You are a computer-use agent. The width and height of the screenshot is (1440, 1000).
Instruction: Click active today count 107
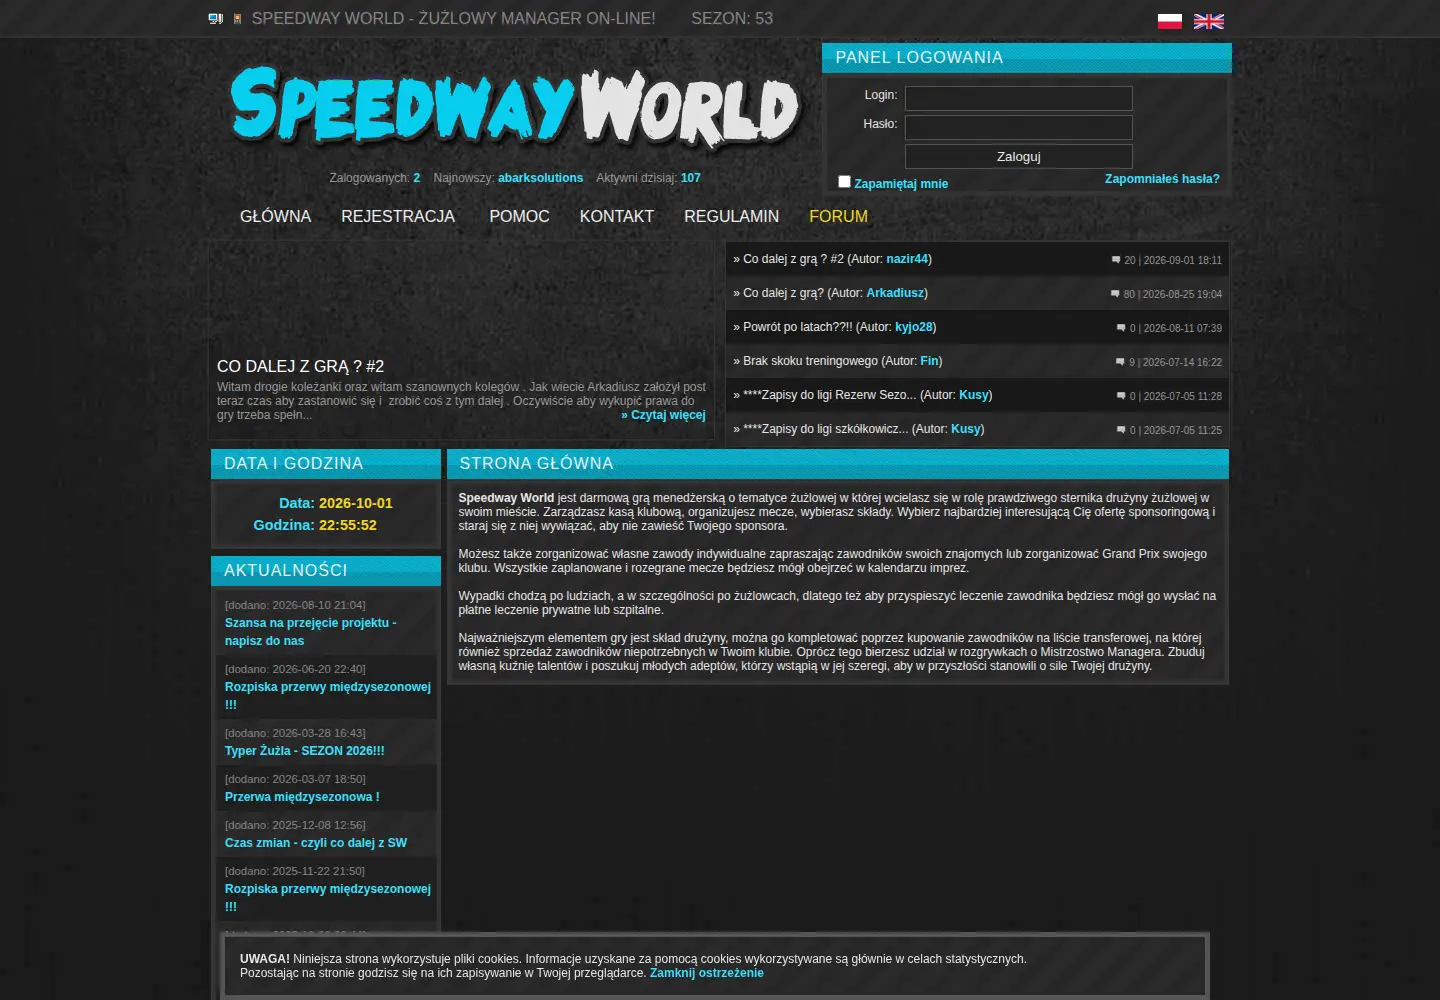[690, 178]
